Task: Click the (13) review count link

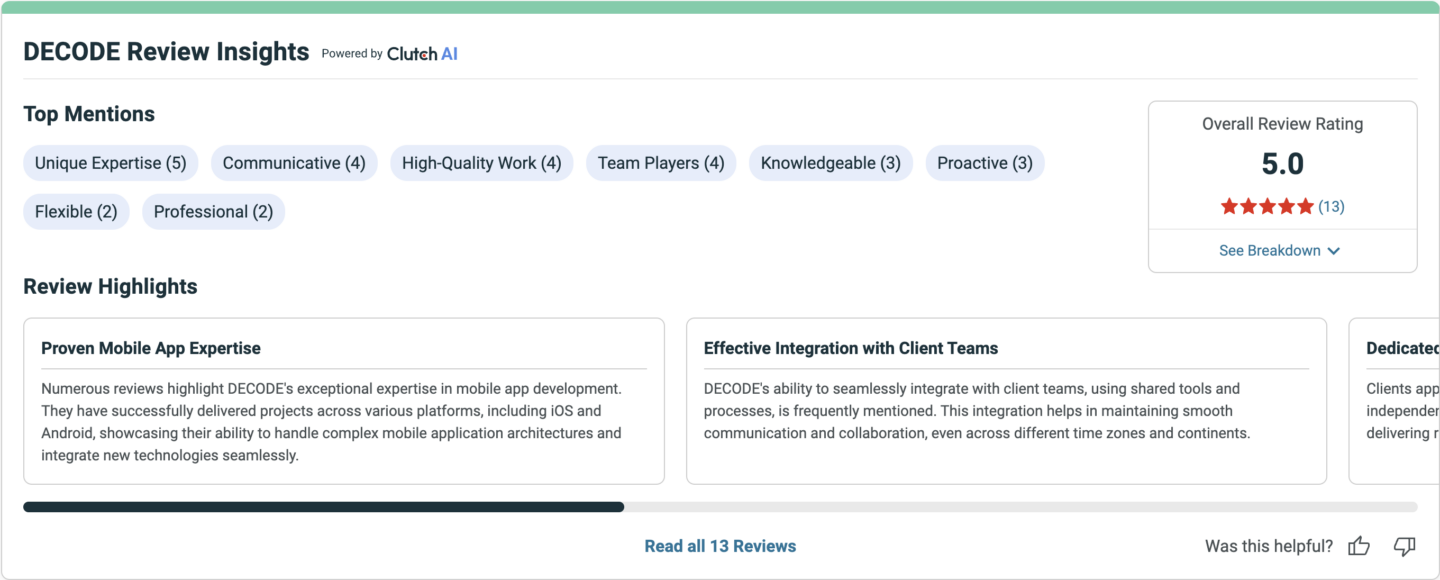Action: (1331, 207)
